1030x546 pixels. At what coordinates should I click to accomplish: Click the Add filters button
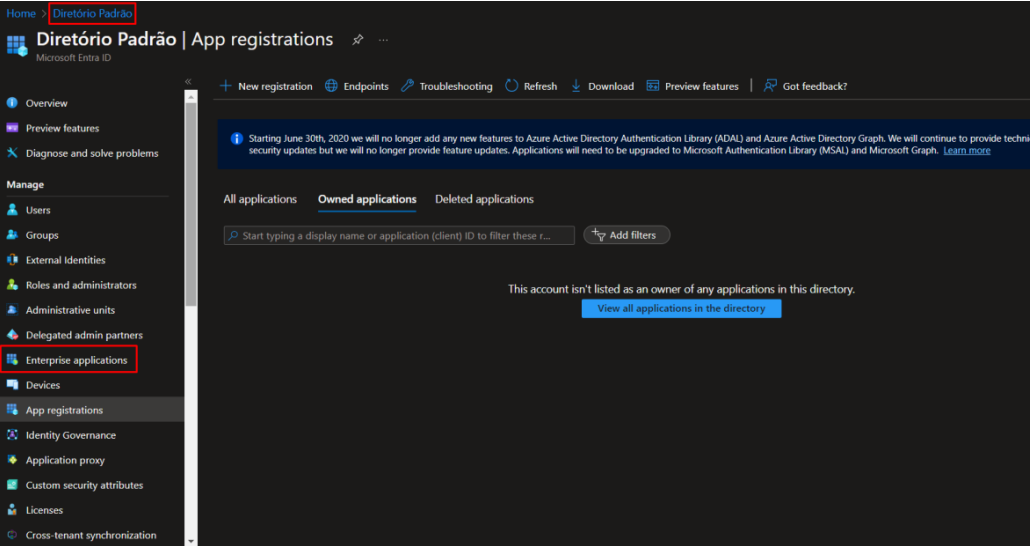tap(627, 235)
